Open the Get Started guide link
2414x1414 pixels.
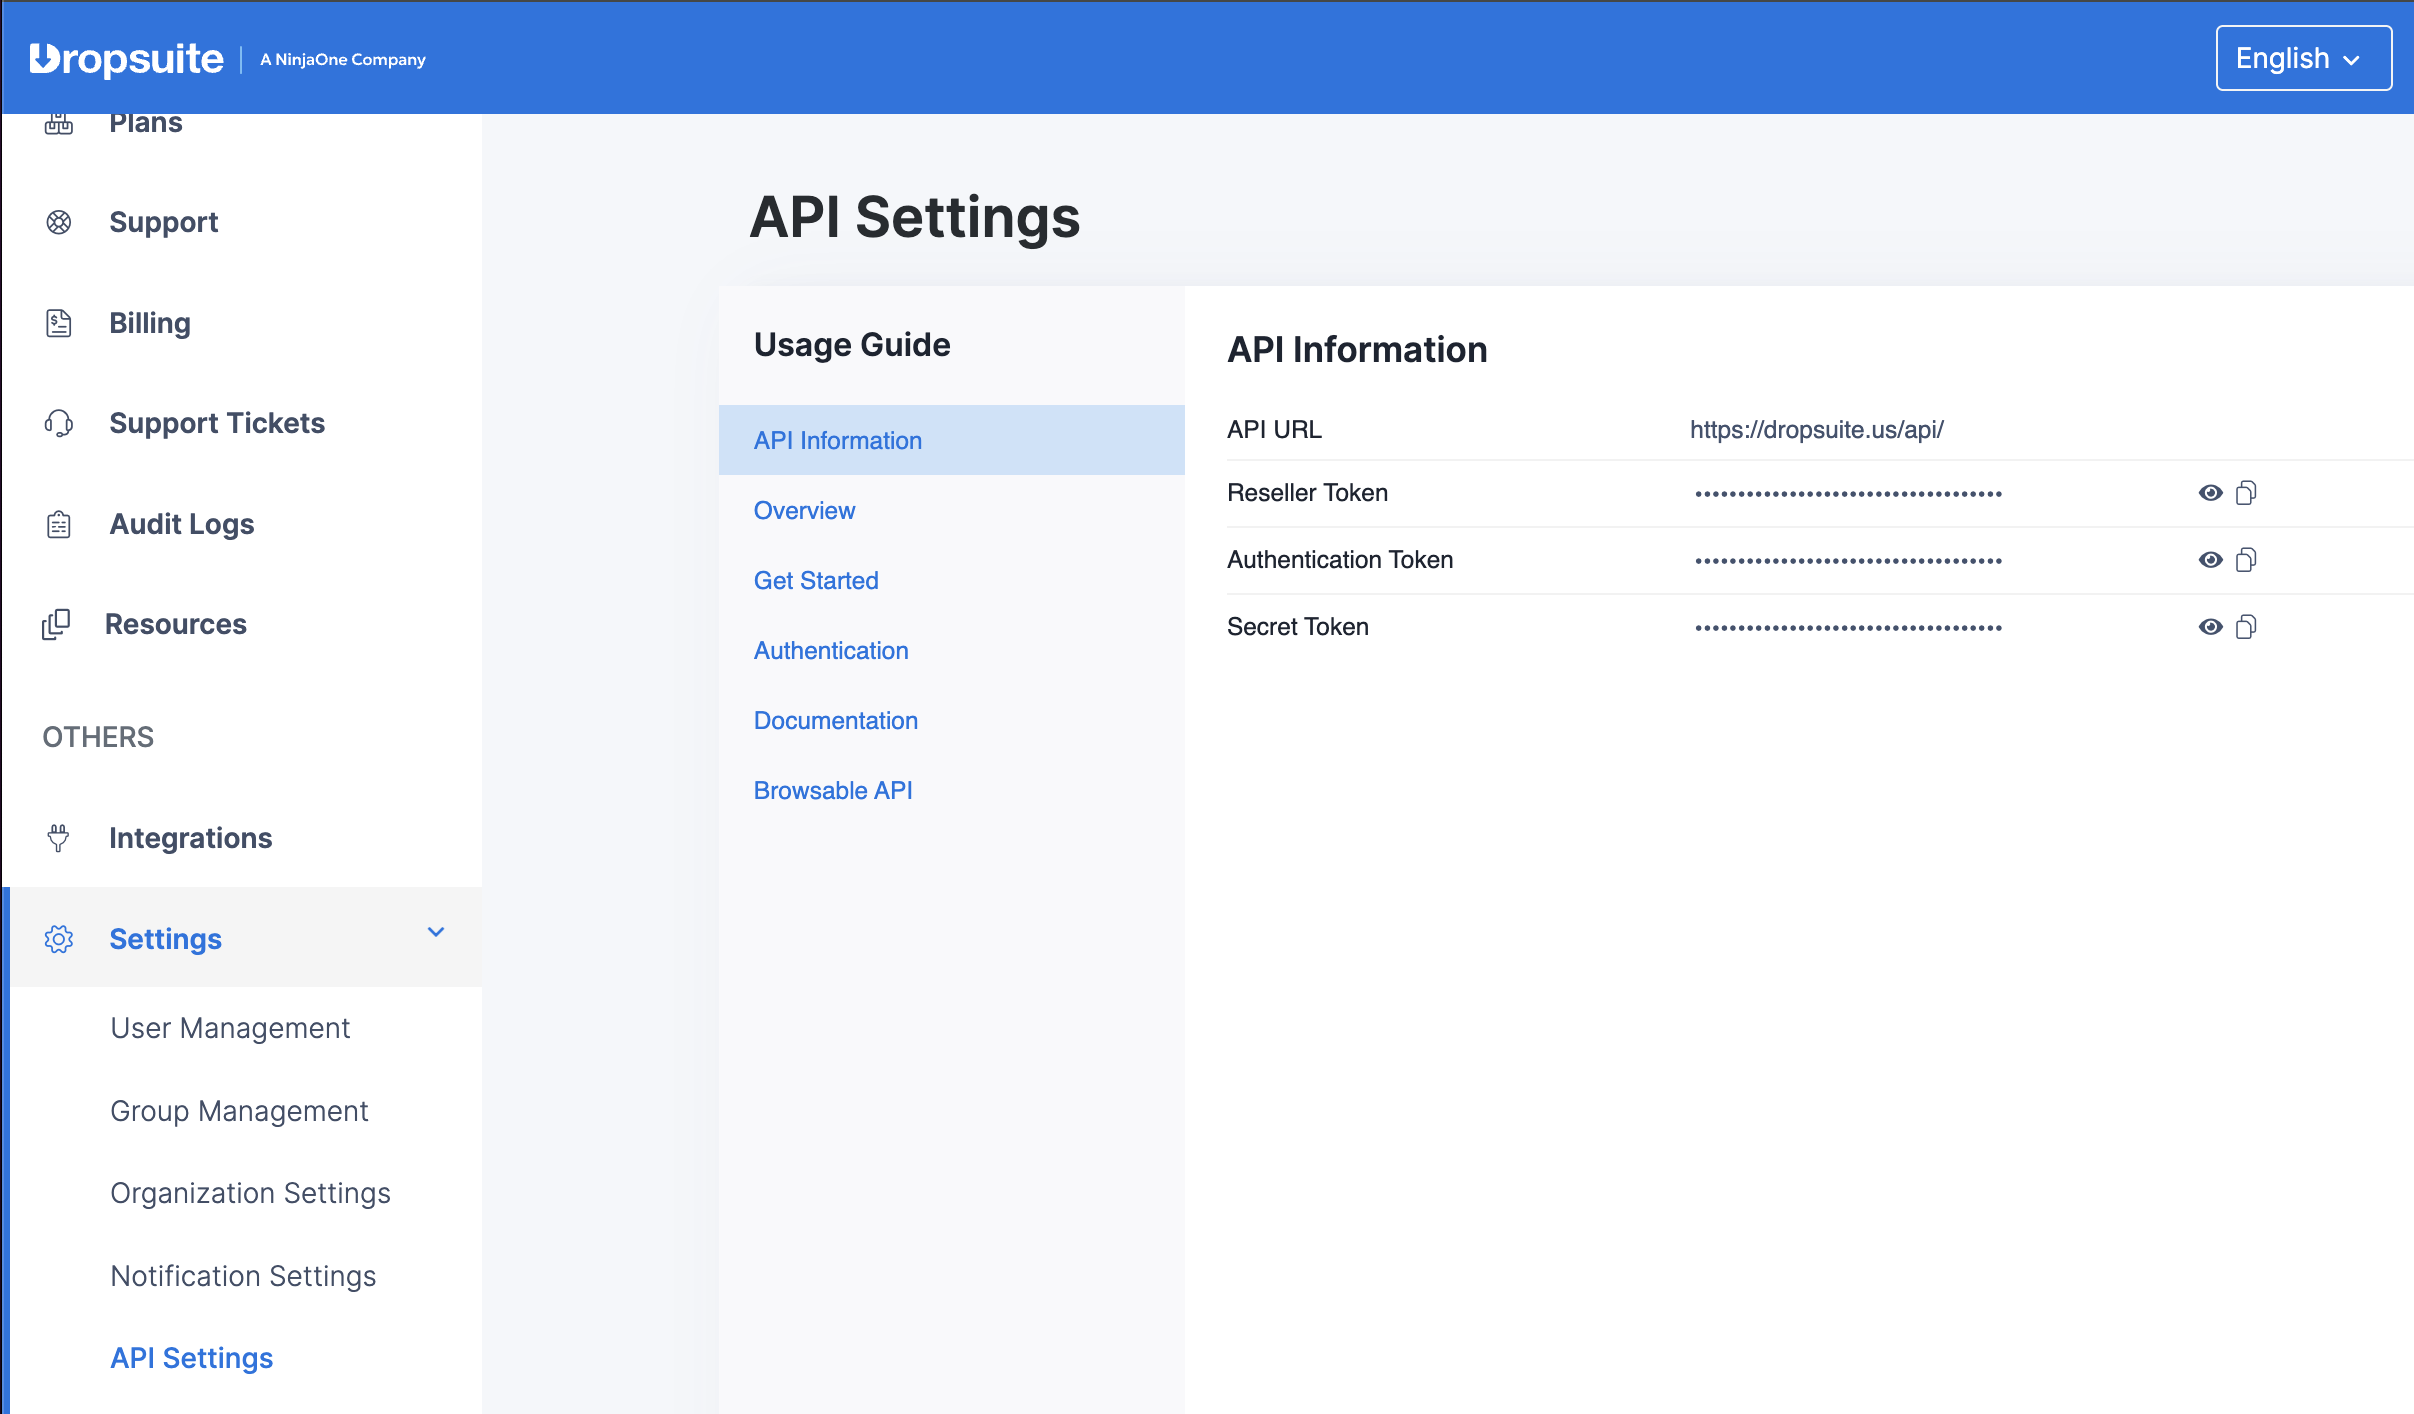tap(816, 580)
